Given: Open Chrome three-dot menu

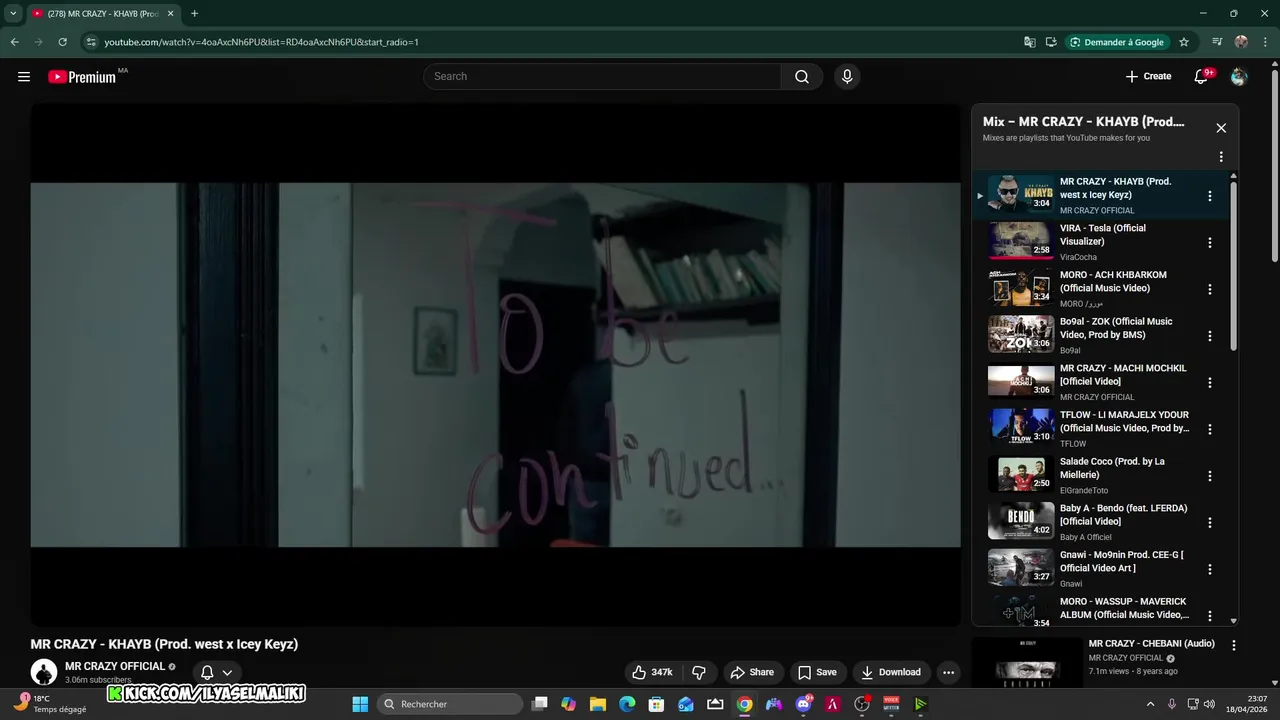Looking at the screenshot, I should click(x=1265, y=42).
